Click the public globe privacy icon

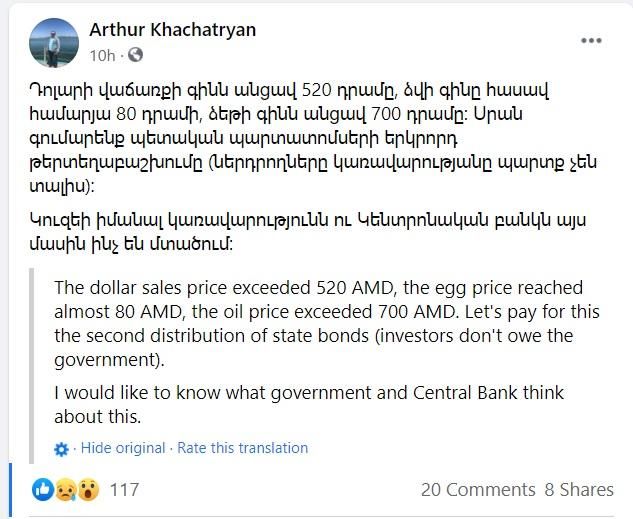click(x=136, y=55)
